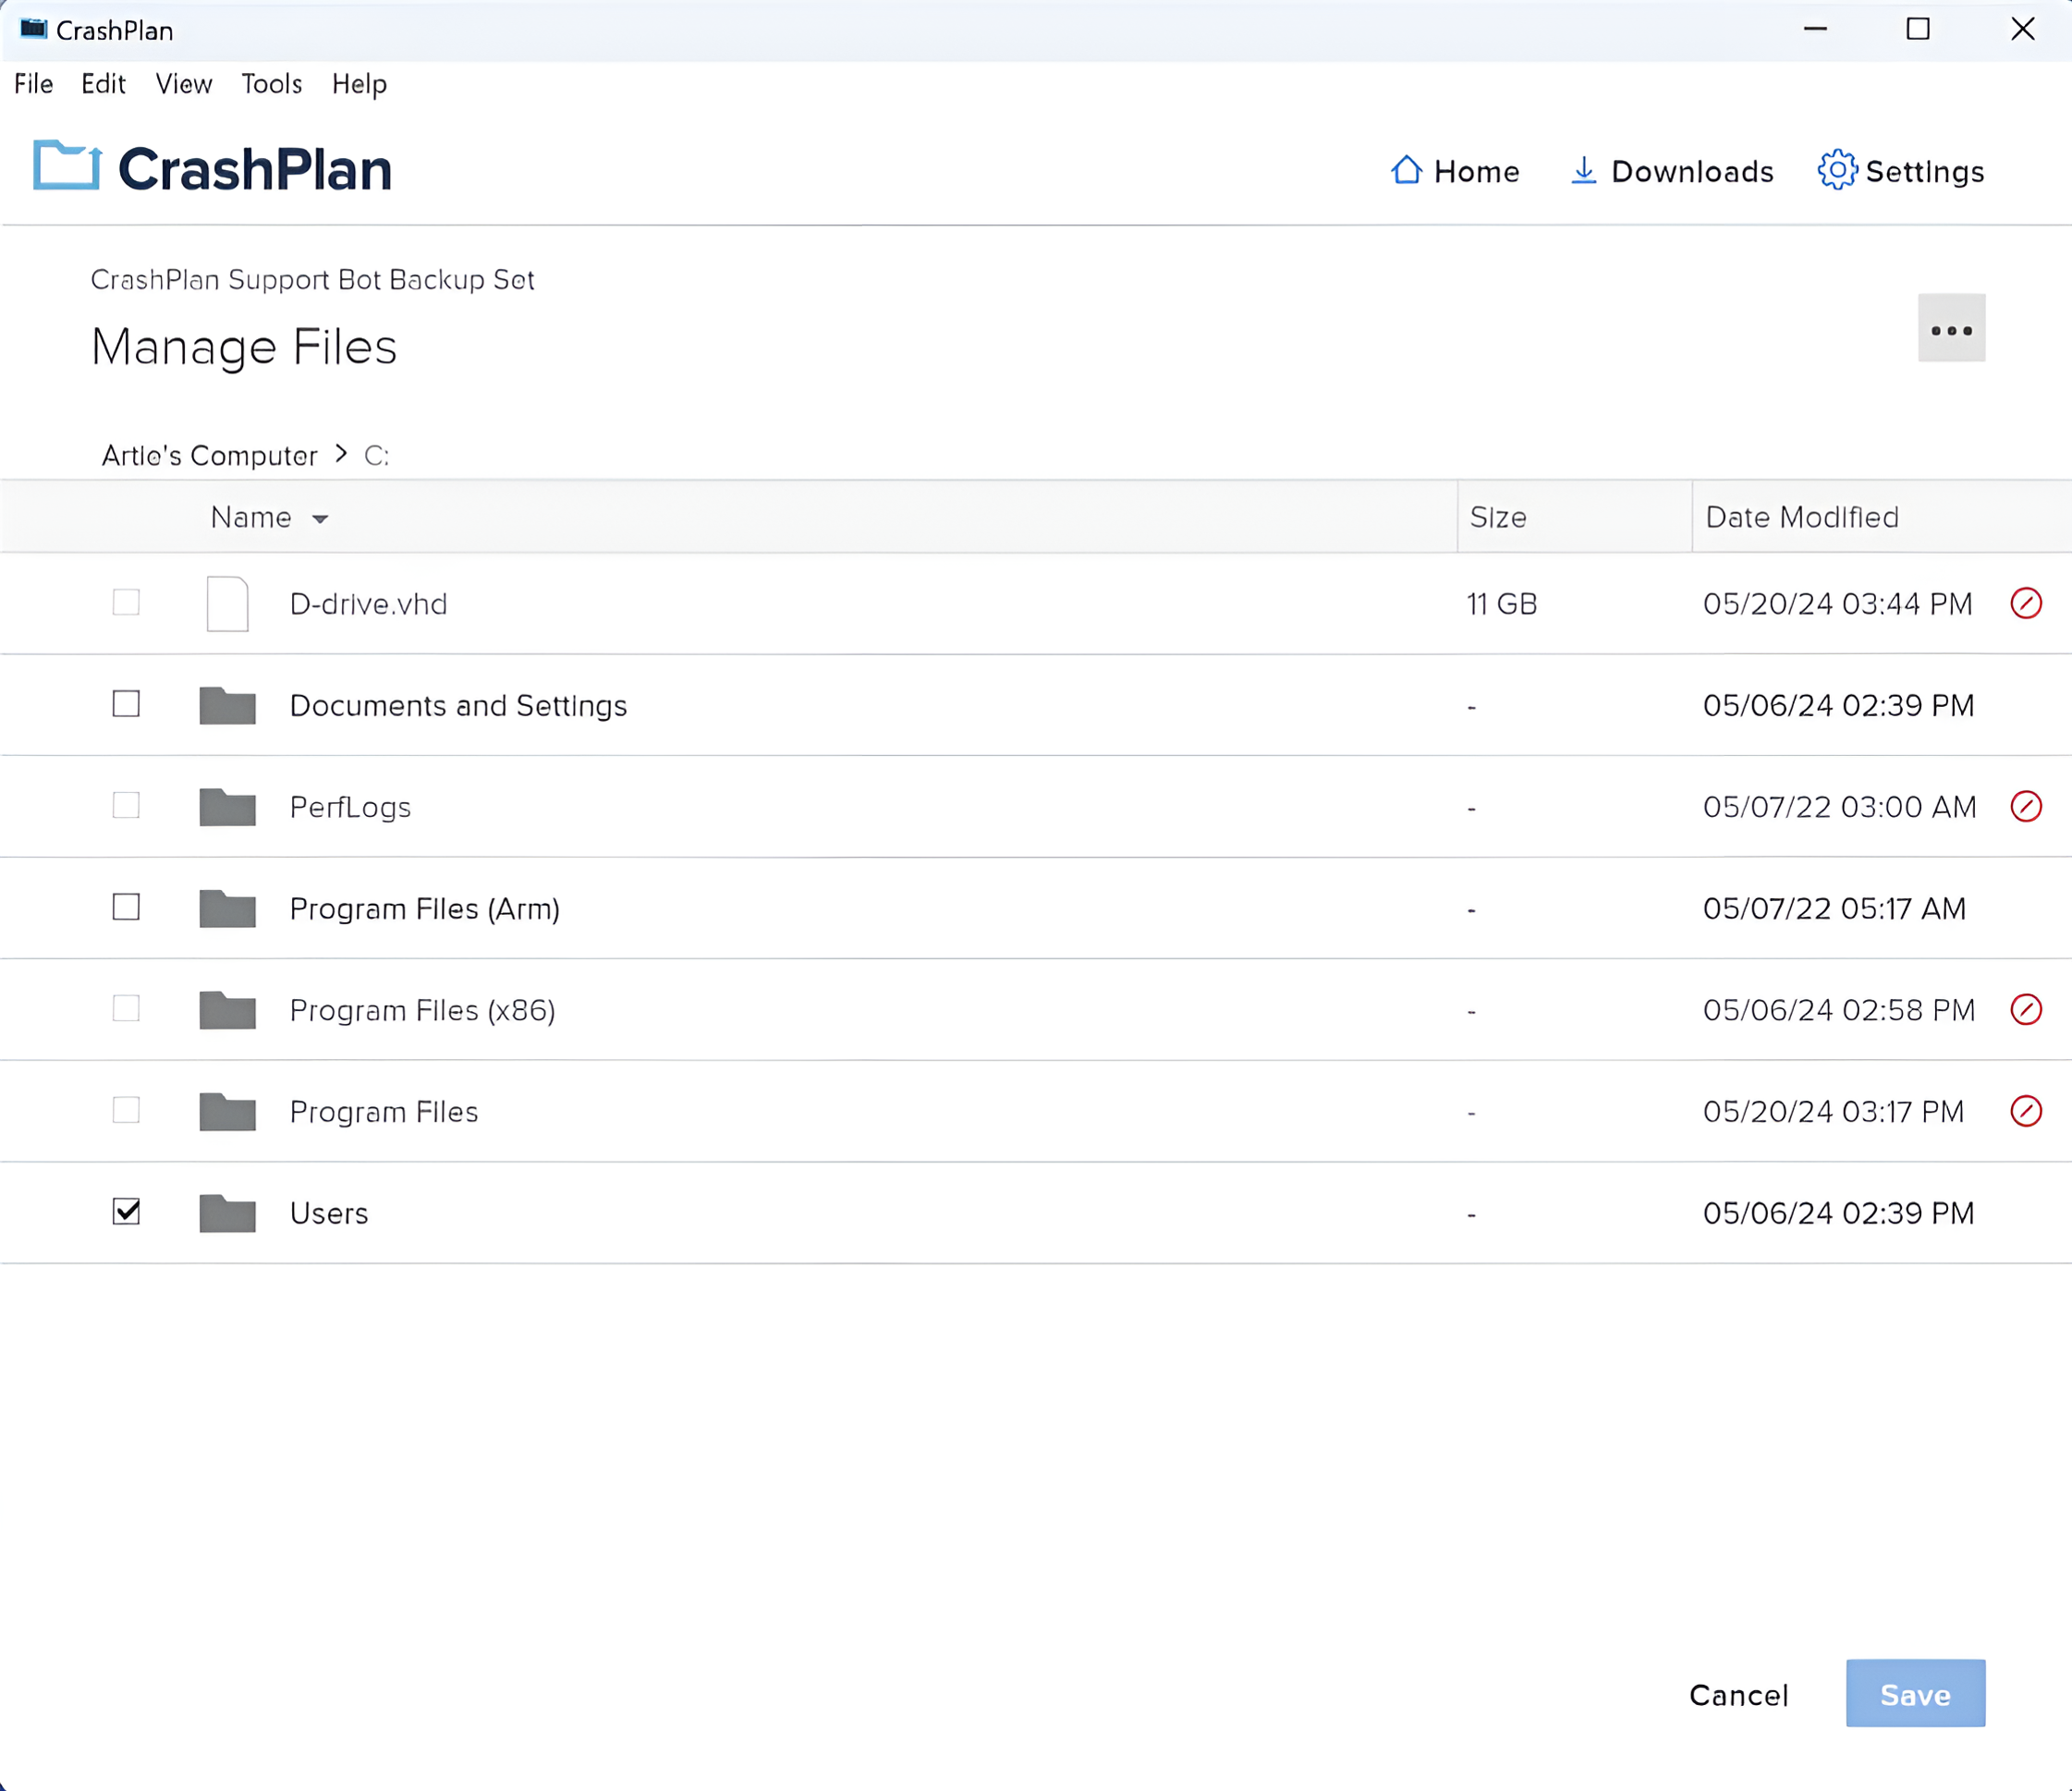Click the Users folder icon
The width and height of the screenshot is (2072, 1791).
point(227,1213)
